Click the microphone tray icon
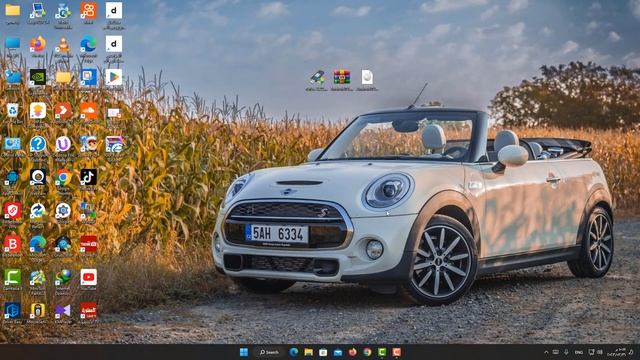The height and width of the screenshot is (360, 640). [x=566, y=352]
